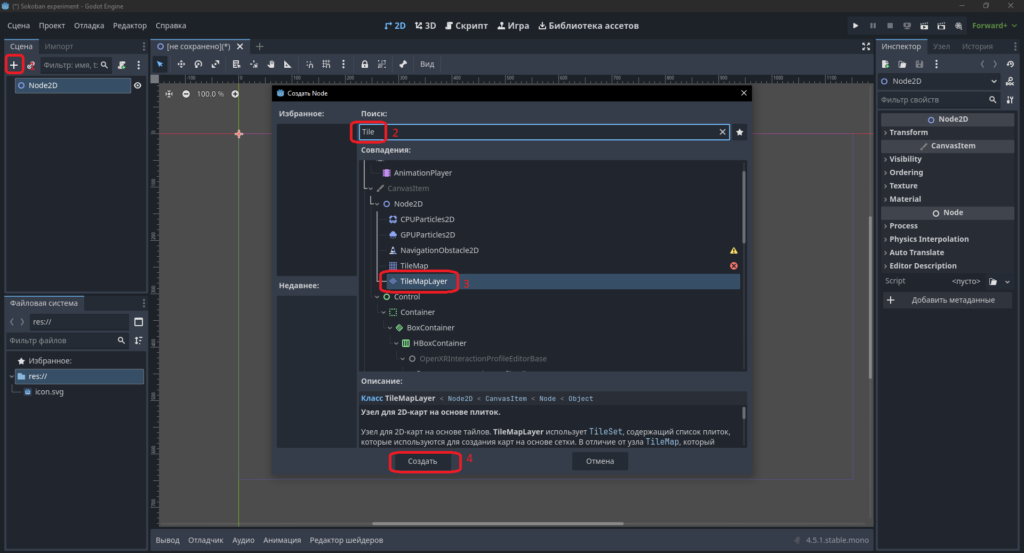
Task: Zoom in the viewport with plus
Action: coord(235,94)
